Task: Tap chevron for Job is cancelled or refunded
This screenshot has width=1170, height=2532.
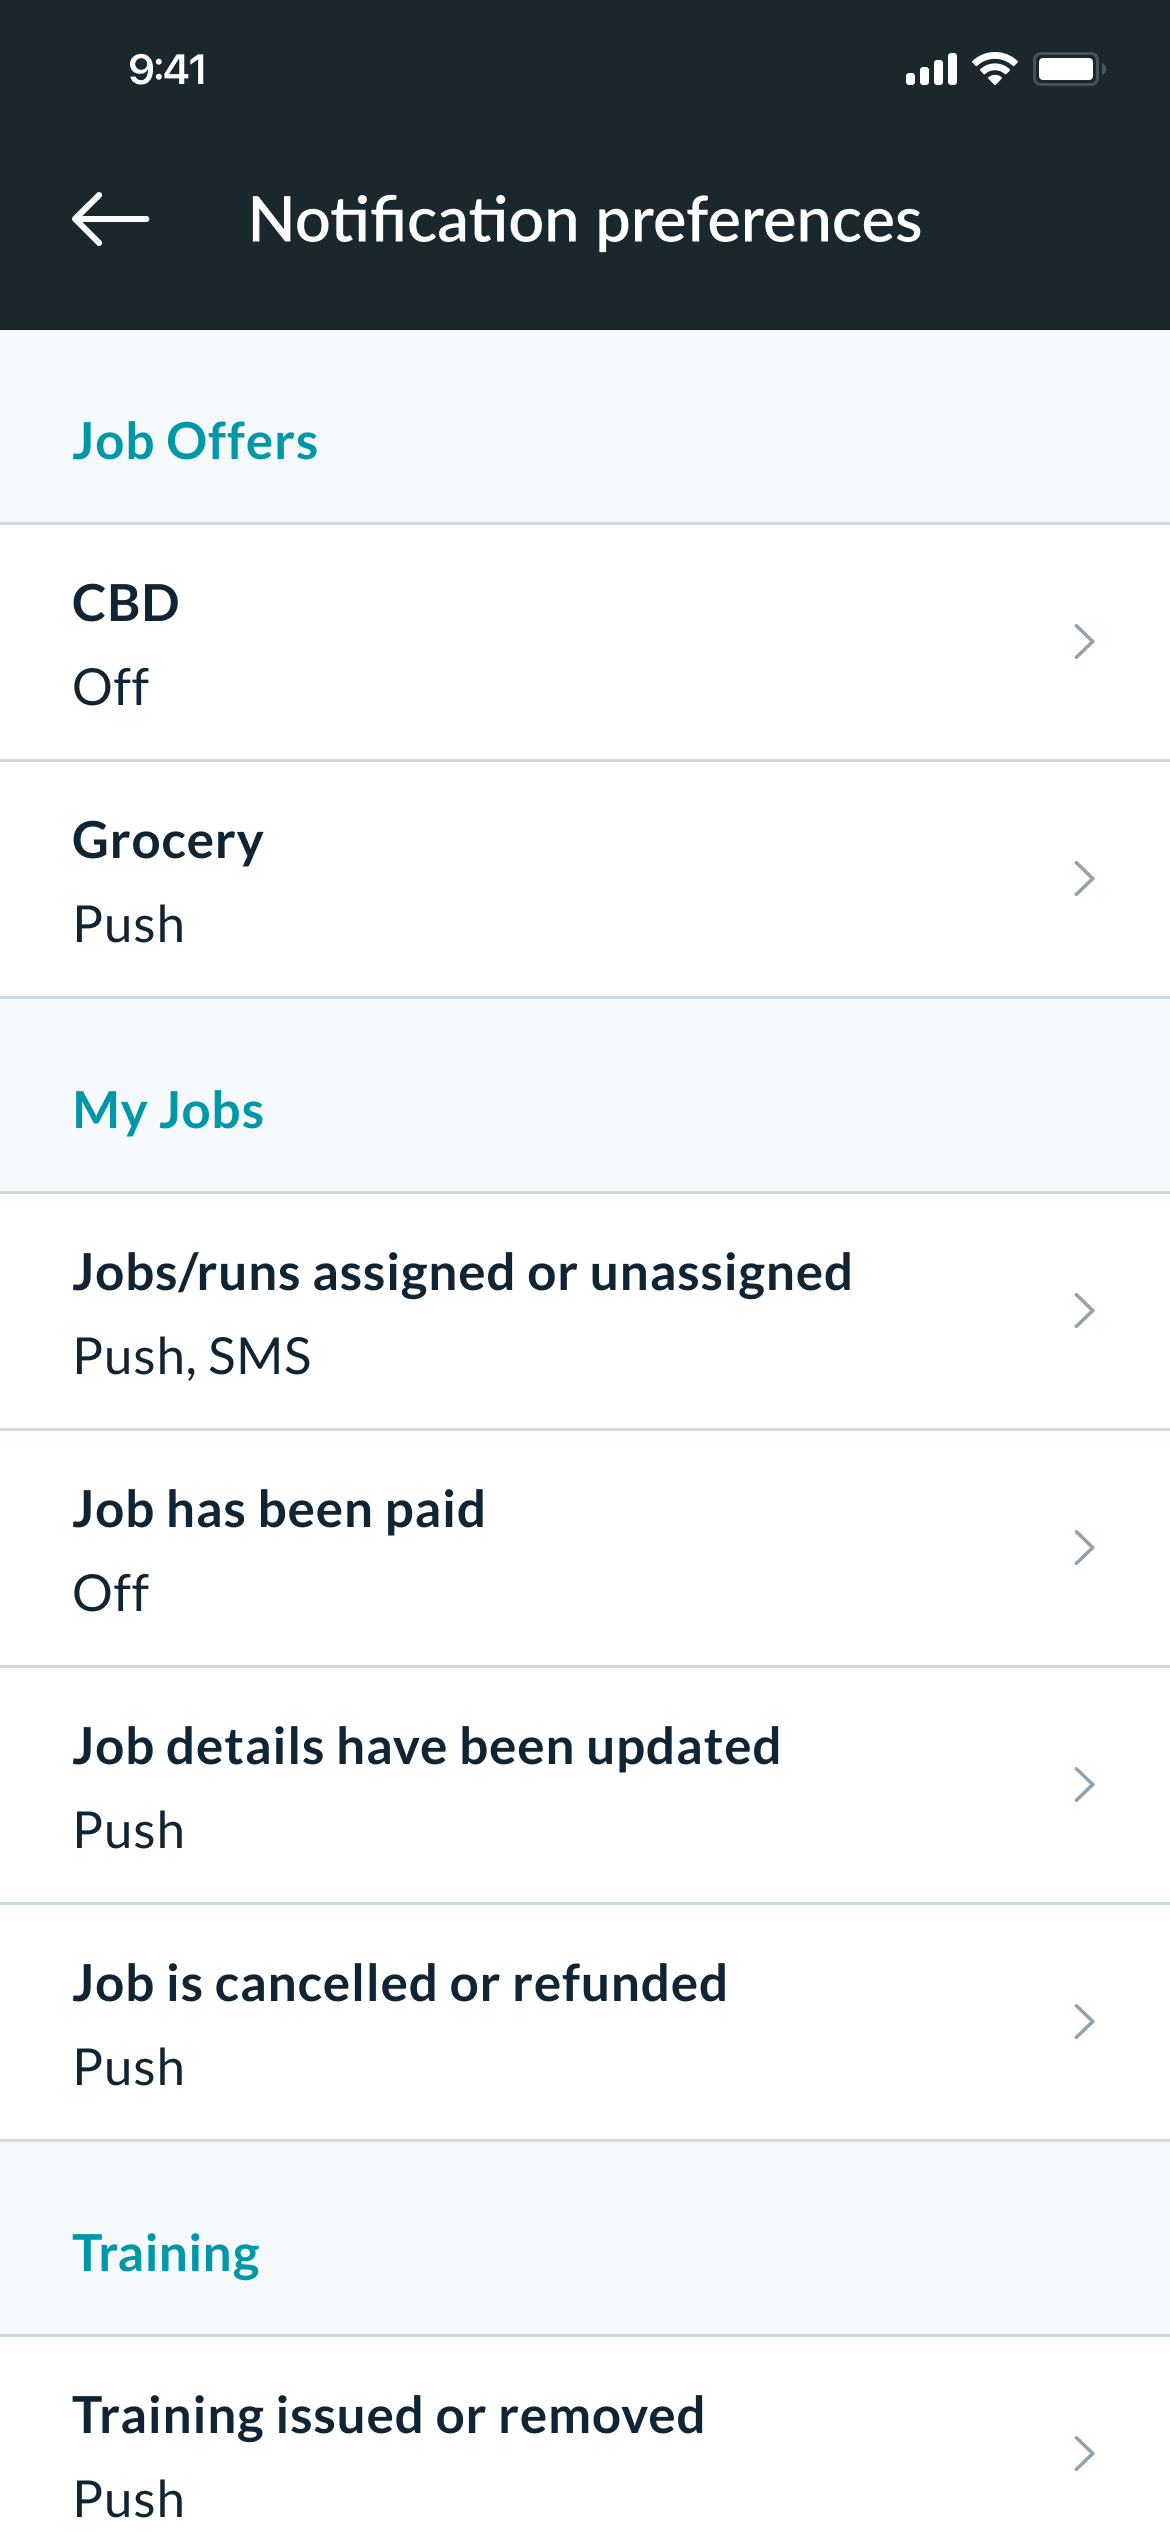Action: pyautogui.click(x=1084, y=2022)
